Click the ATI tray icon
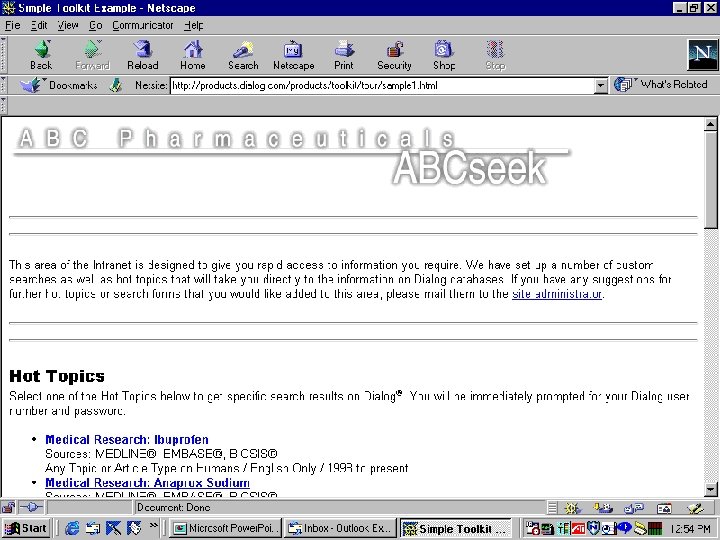 [x=578, y=529]
